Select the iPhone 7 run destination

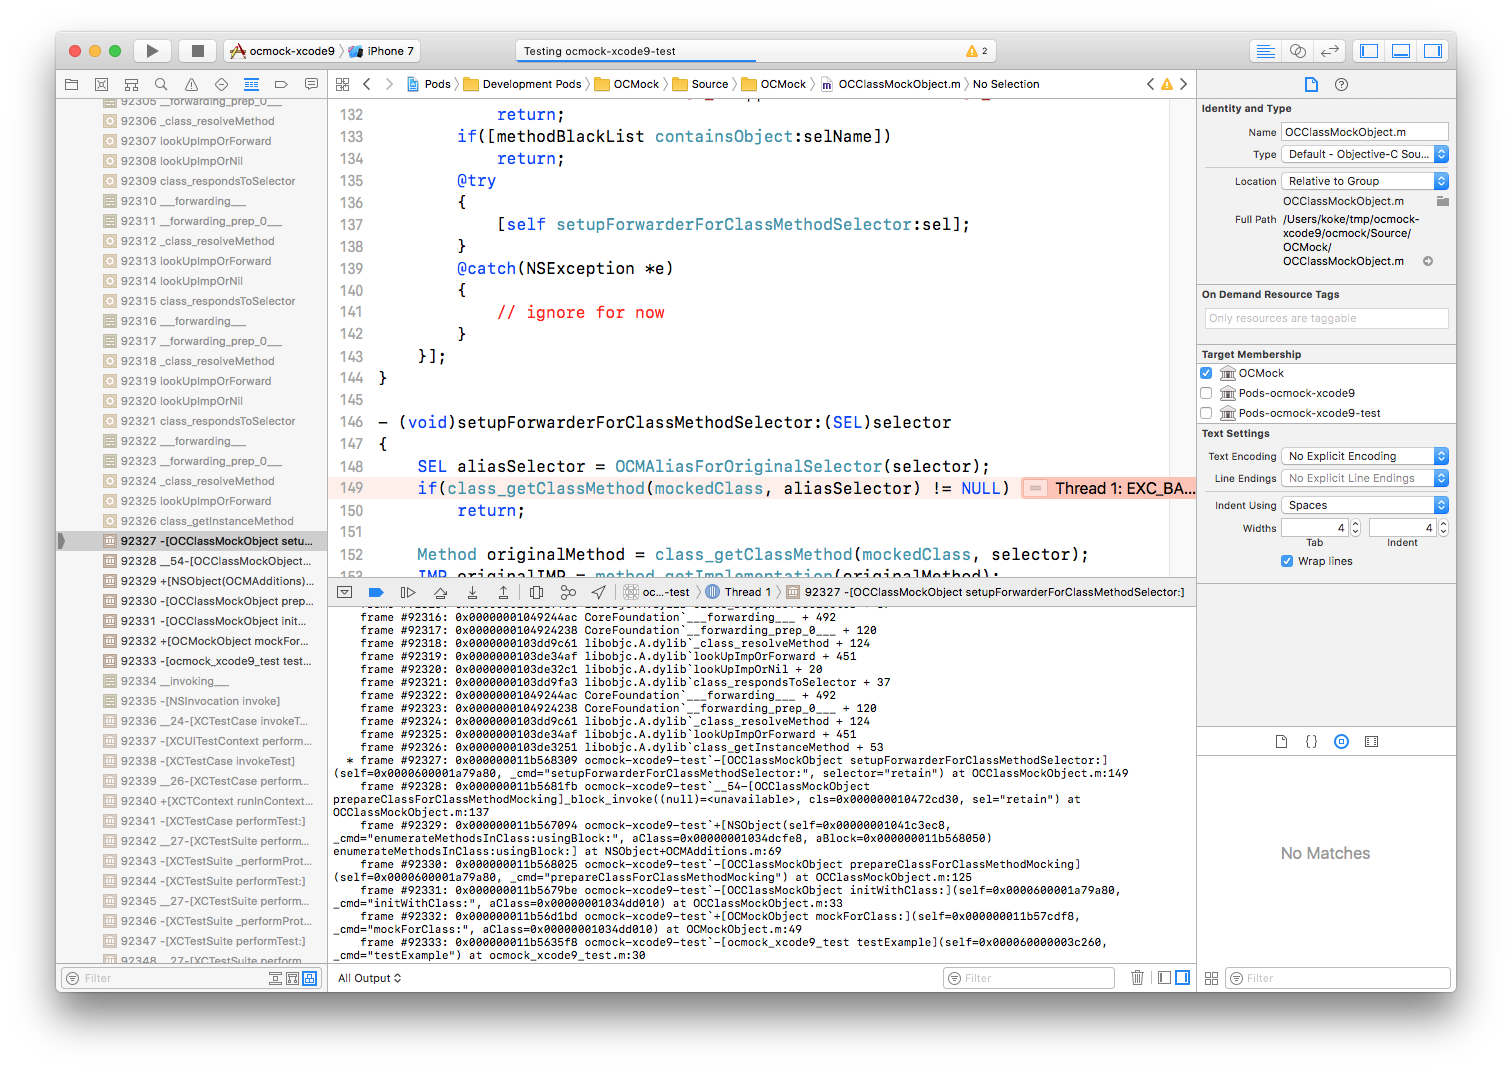(381, 51)
